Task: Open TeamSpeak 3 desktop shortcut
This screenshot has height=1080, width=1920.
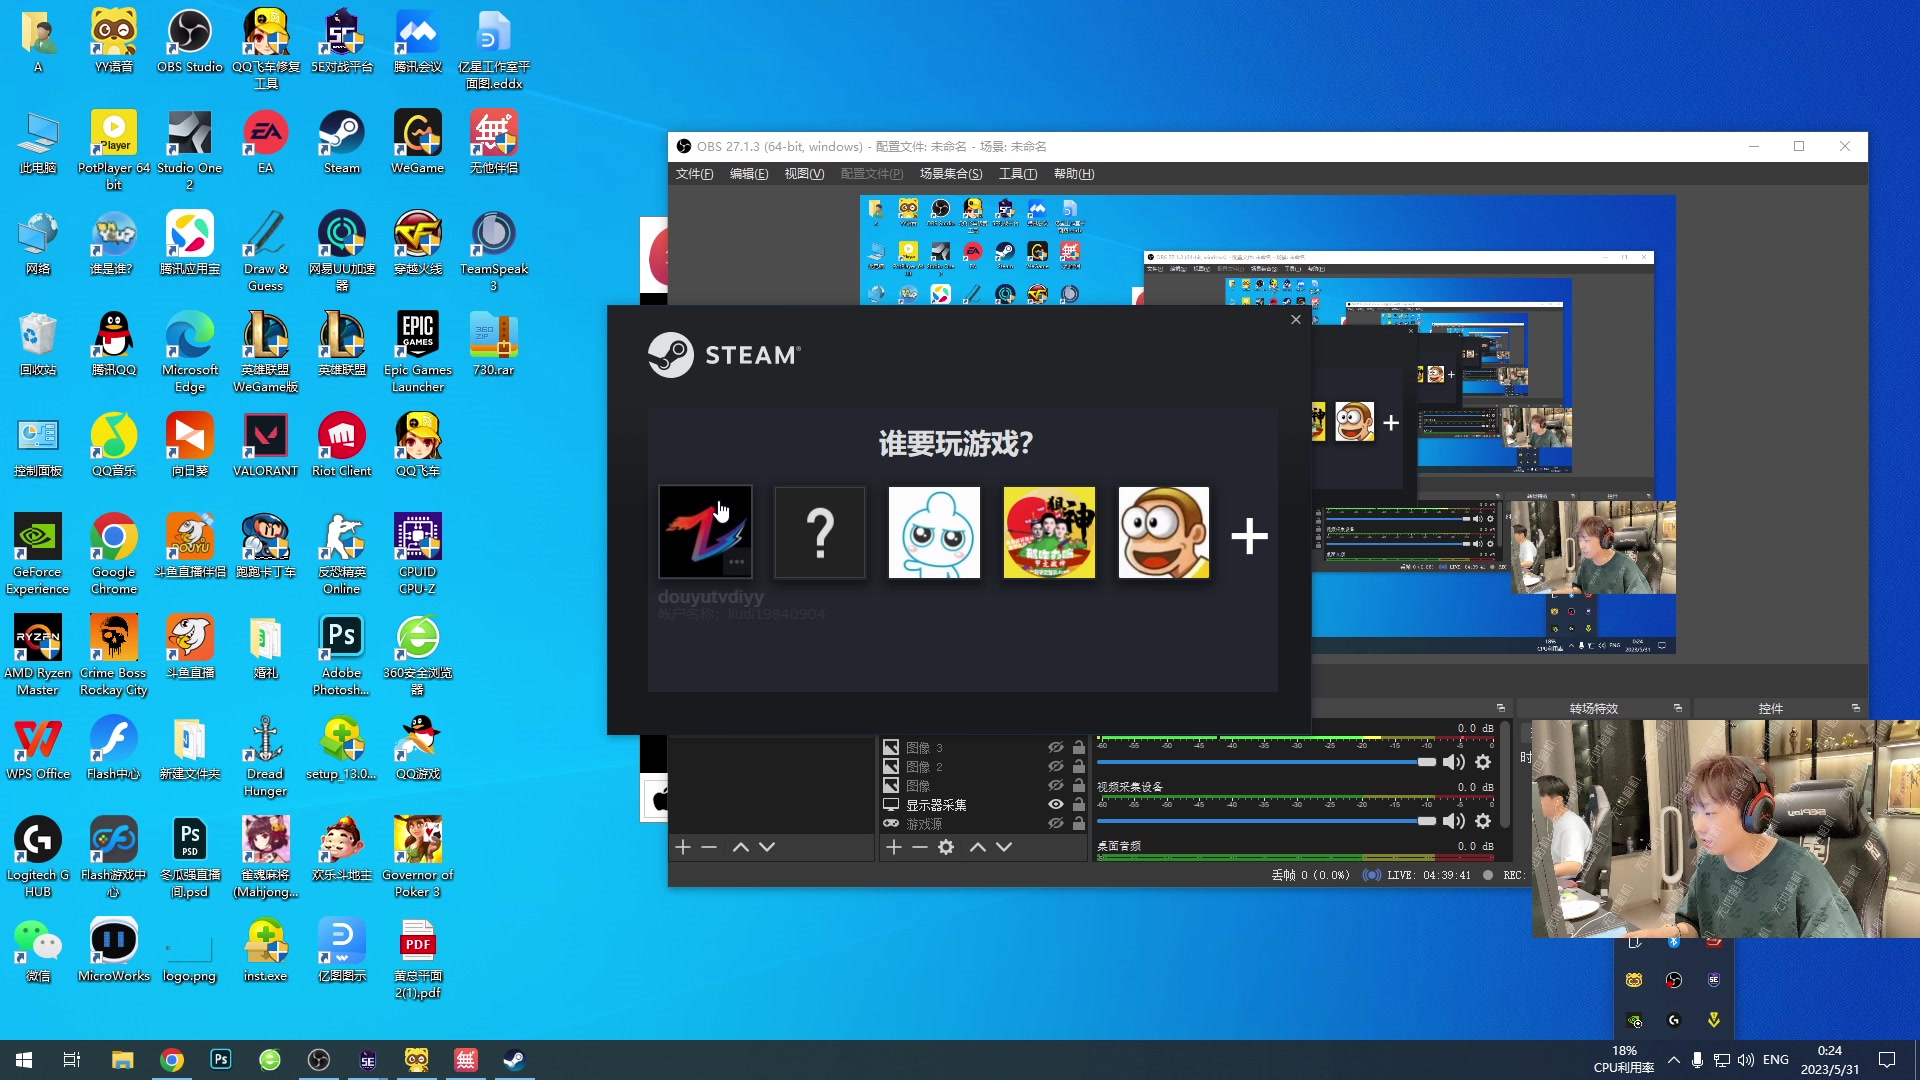Action: pyautogui.click(x=494, y=250)
